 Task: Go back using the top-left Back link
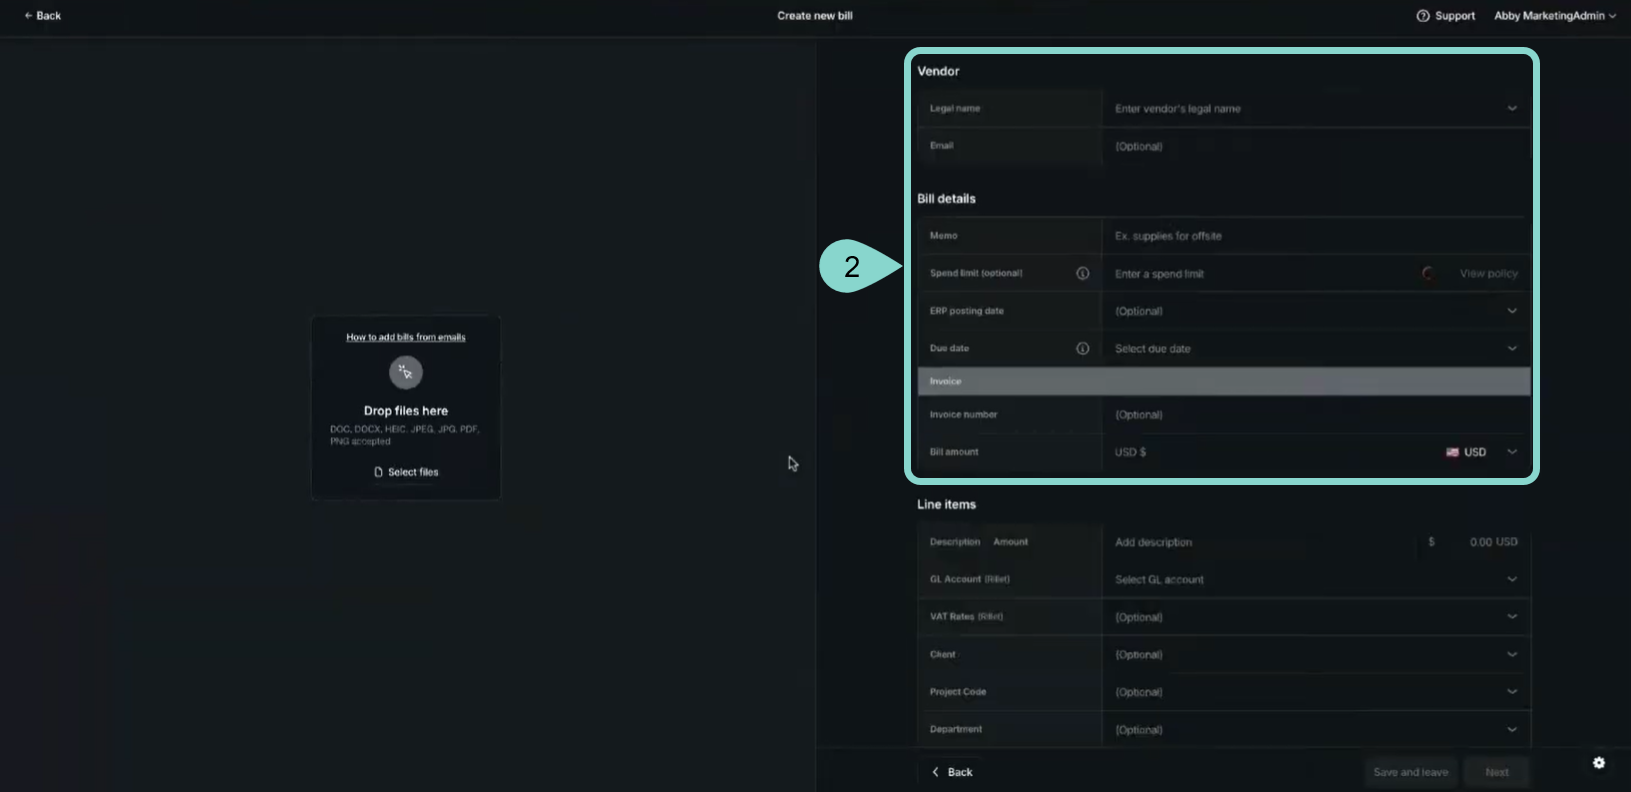(42, 16)
